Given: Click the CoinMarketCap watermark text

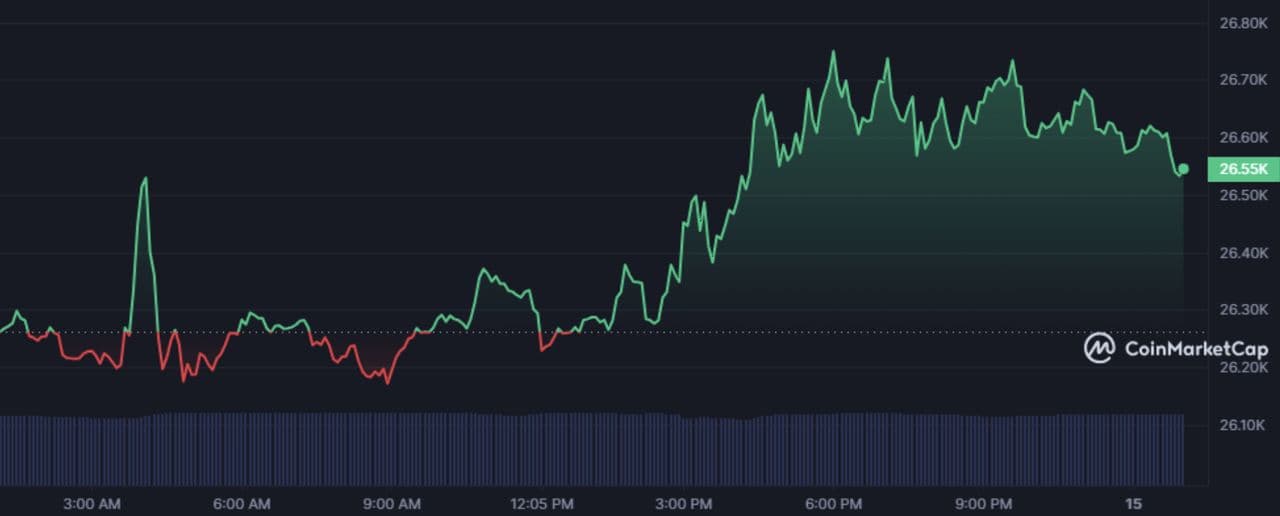Looking at the screenshot, I should click(1196, 349).
